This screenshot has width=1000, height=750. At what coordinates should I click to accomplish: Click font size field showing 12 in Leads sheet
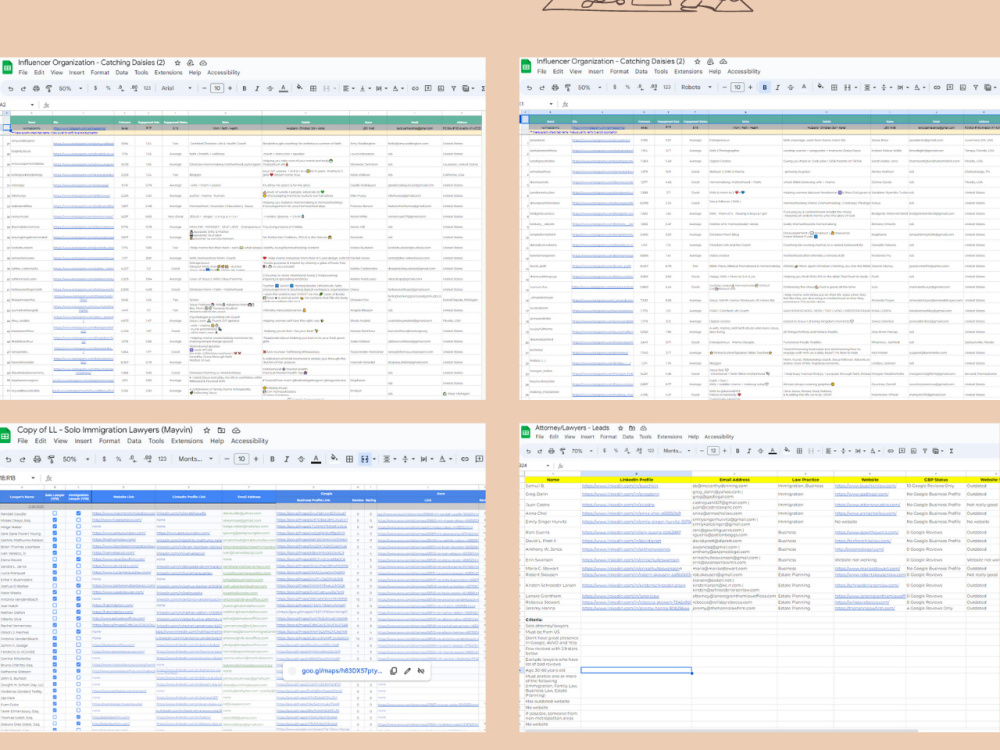[x=713, y=451]
